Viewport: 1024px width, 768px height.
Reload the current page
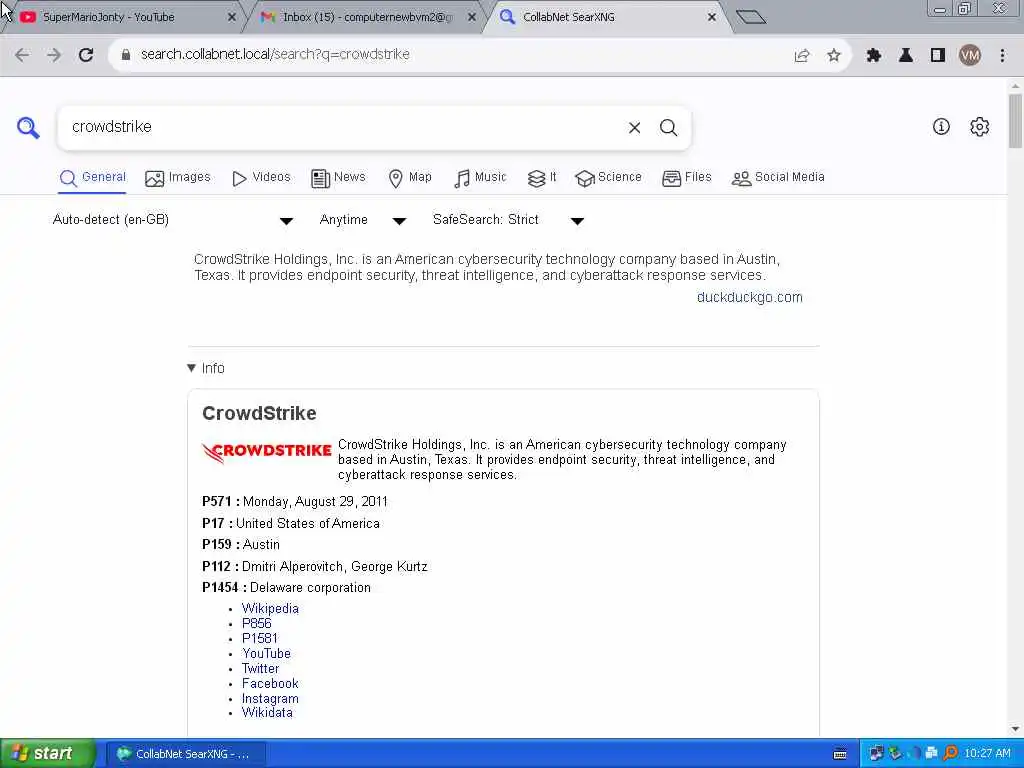(86, 55)
